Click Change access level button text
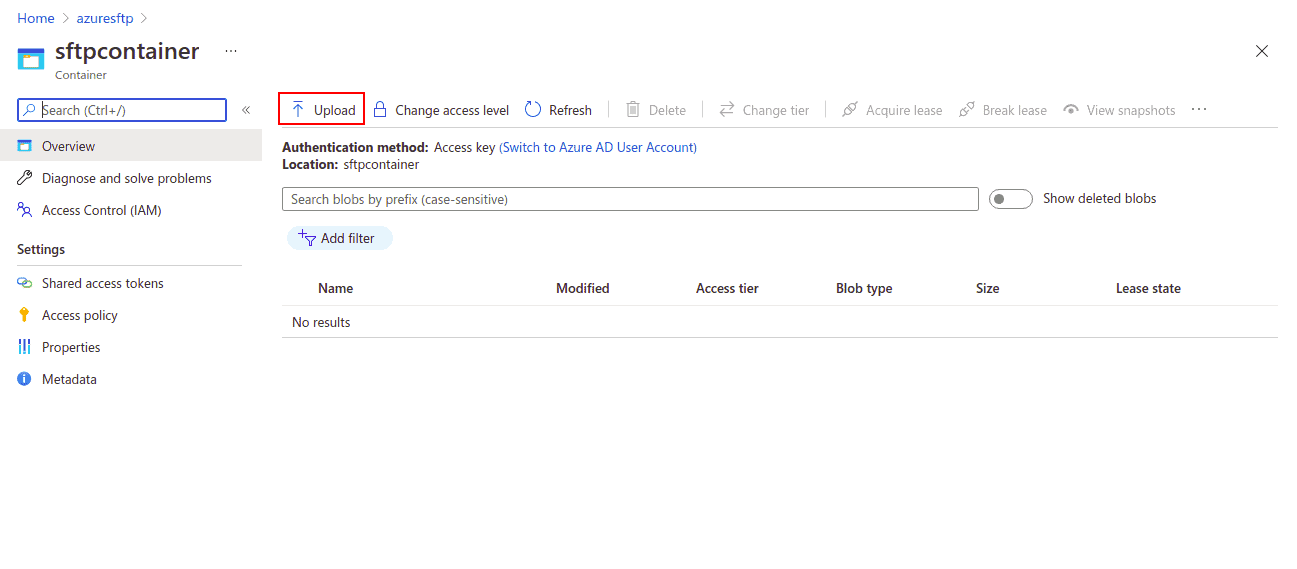This screenshot has height=569, width=1297. (x=452, y=110)
